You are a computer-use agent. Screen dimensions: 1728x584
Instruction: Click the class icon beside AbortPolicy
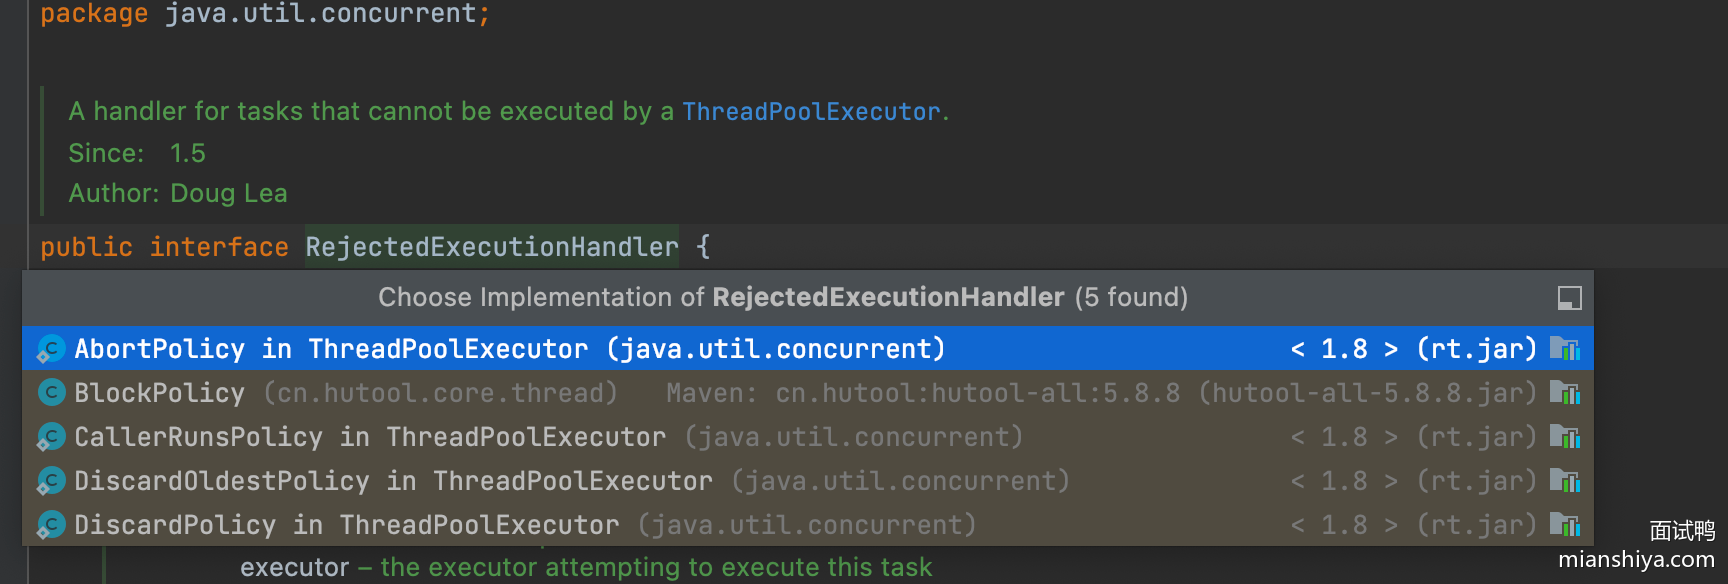click(x=51, y=349)
